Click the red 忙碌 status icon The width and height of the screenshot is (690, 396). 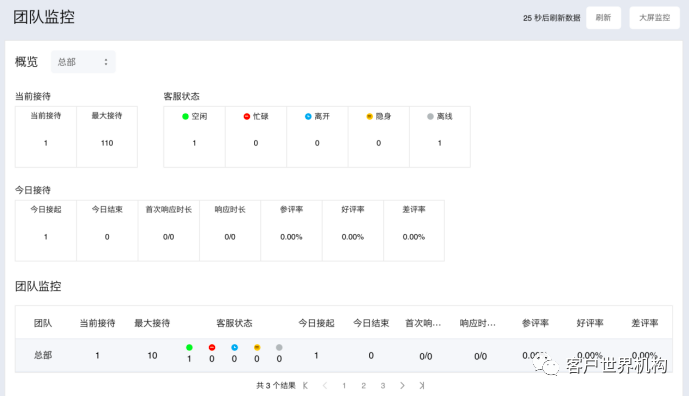[x=247, y=117]
